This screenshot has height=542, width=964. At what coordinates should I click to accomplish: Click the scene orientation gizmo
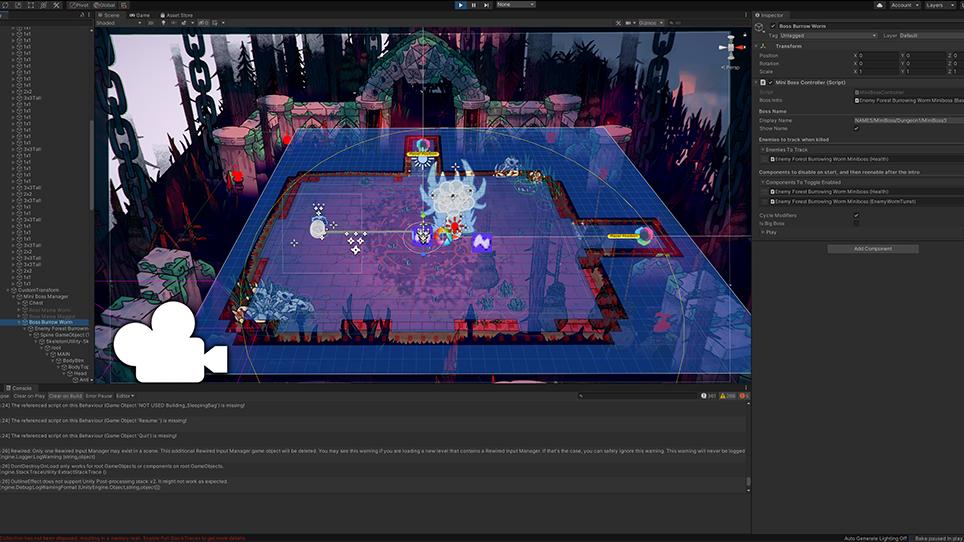[x=732, y=48]
